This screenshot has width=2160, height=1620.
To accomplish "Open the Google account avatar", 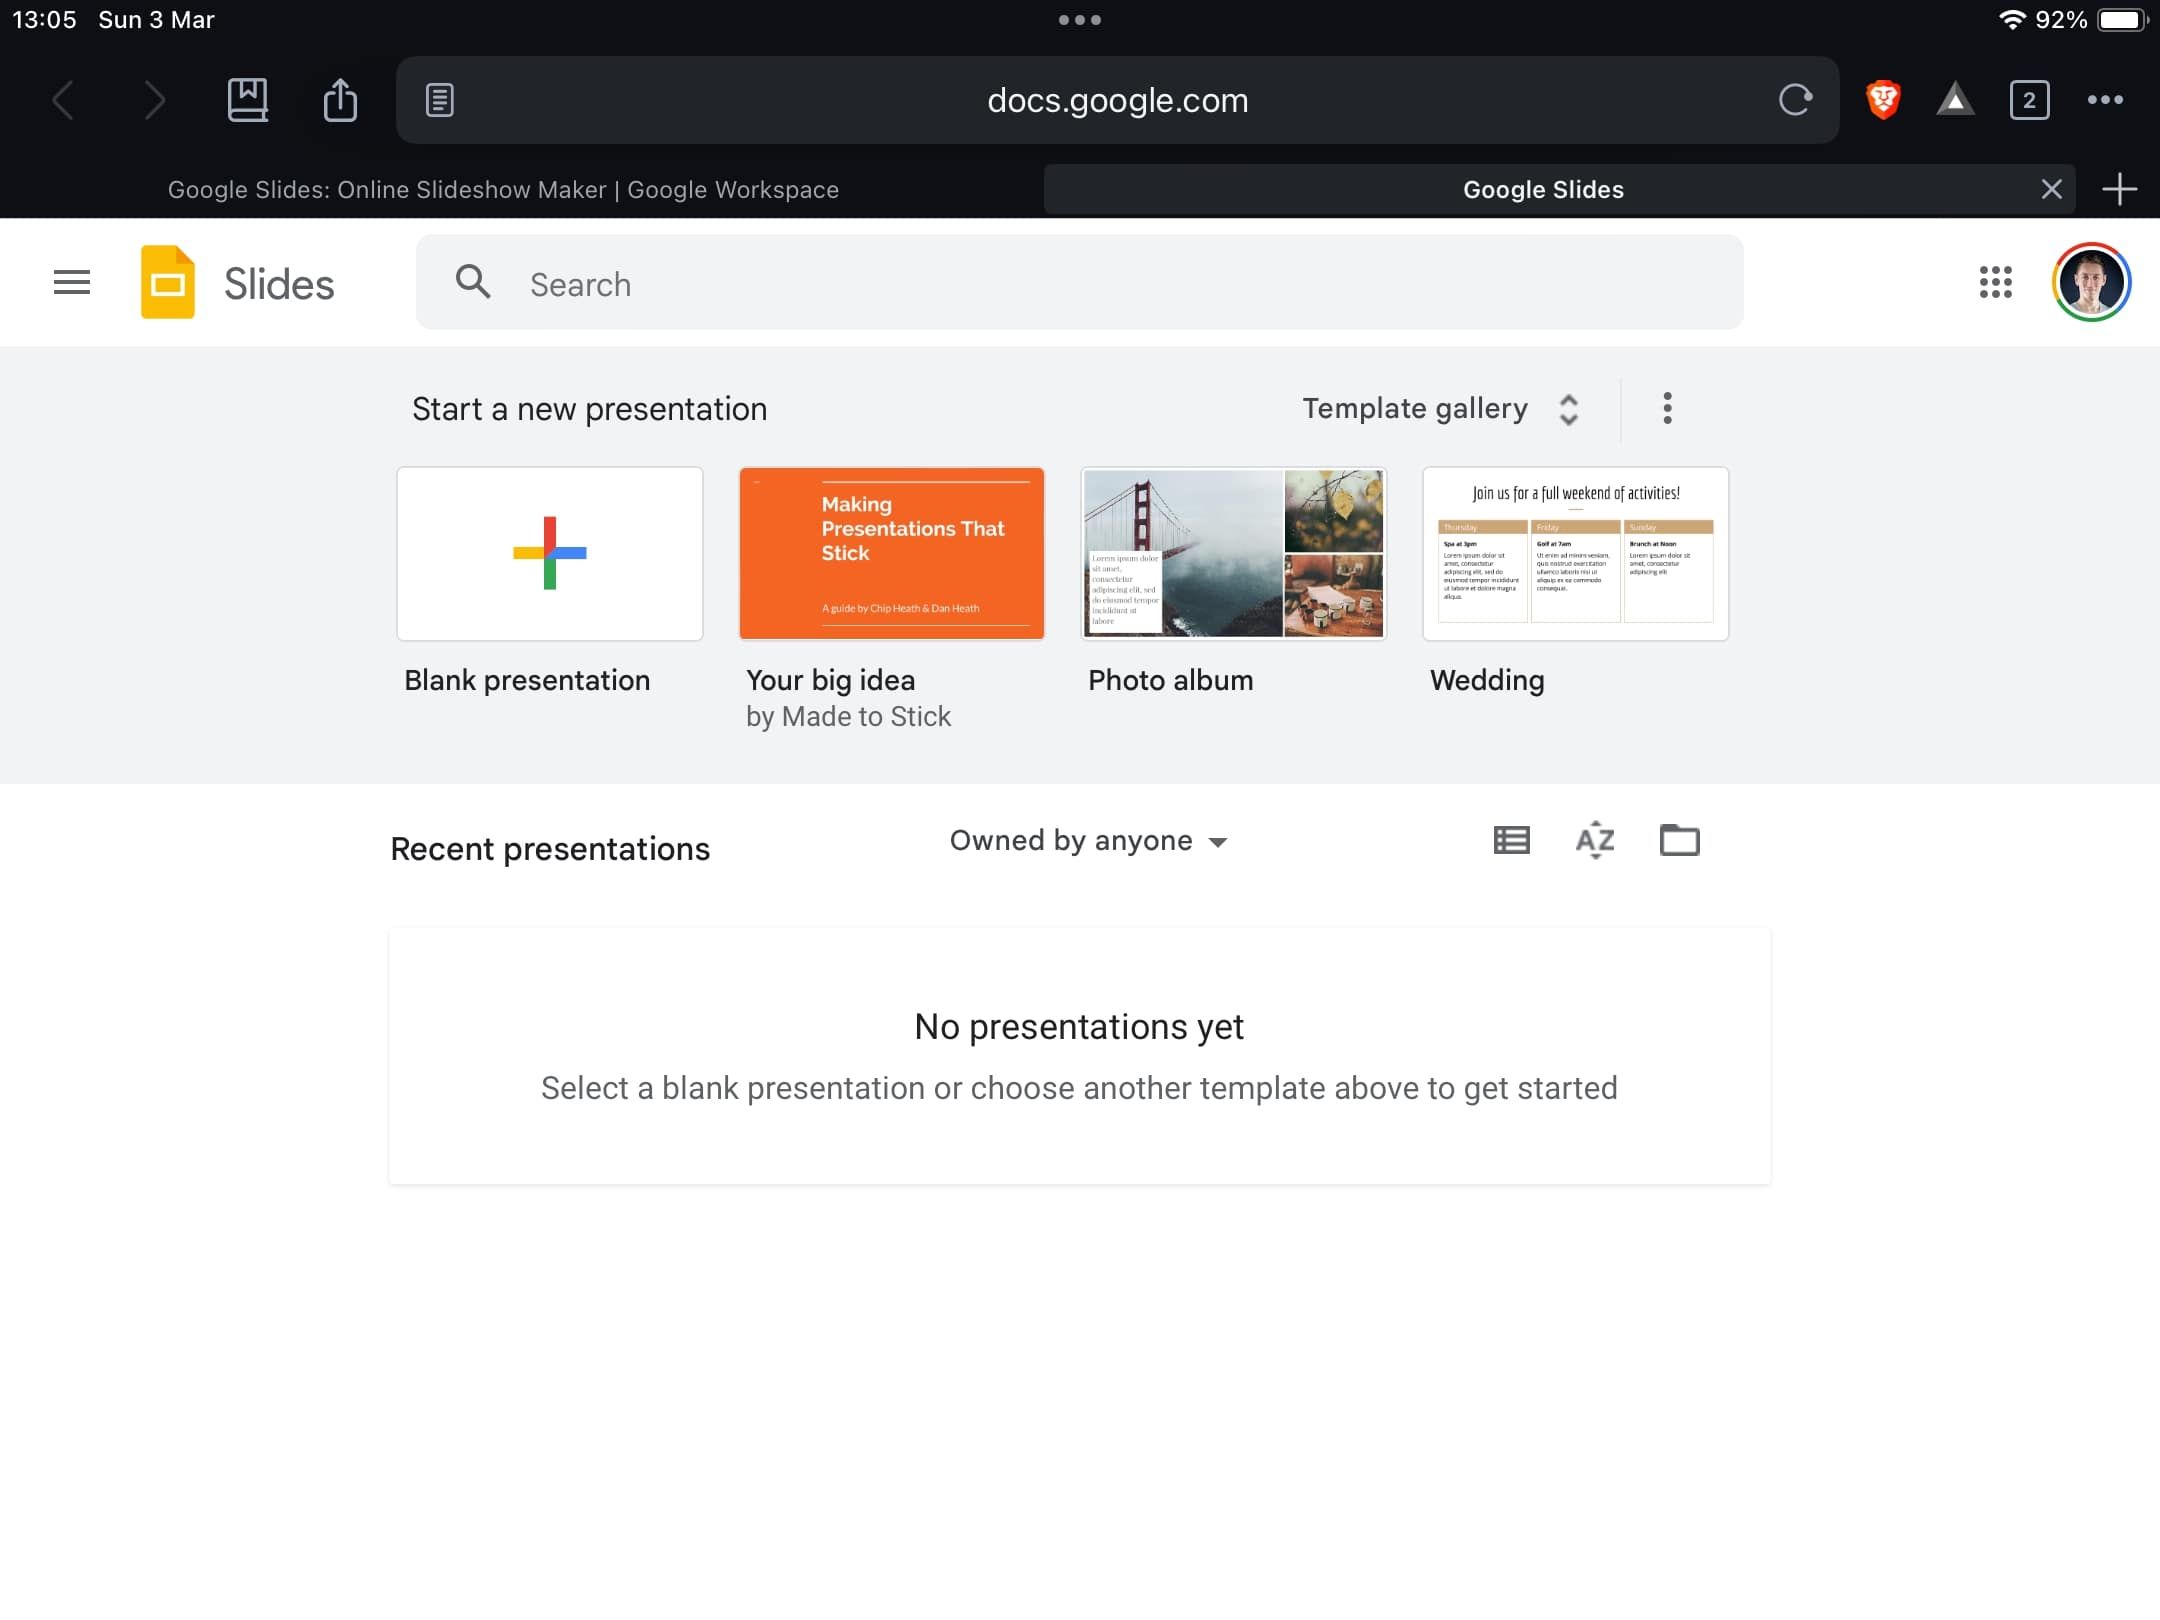I will [2091, 283].
